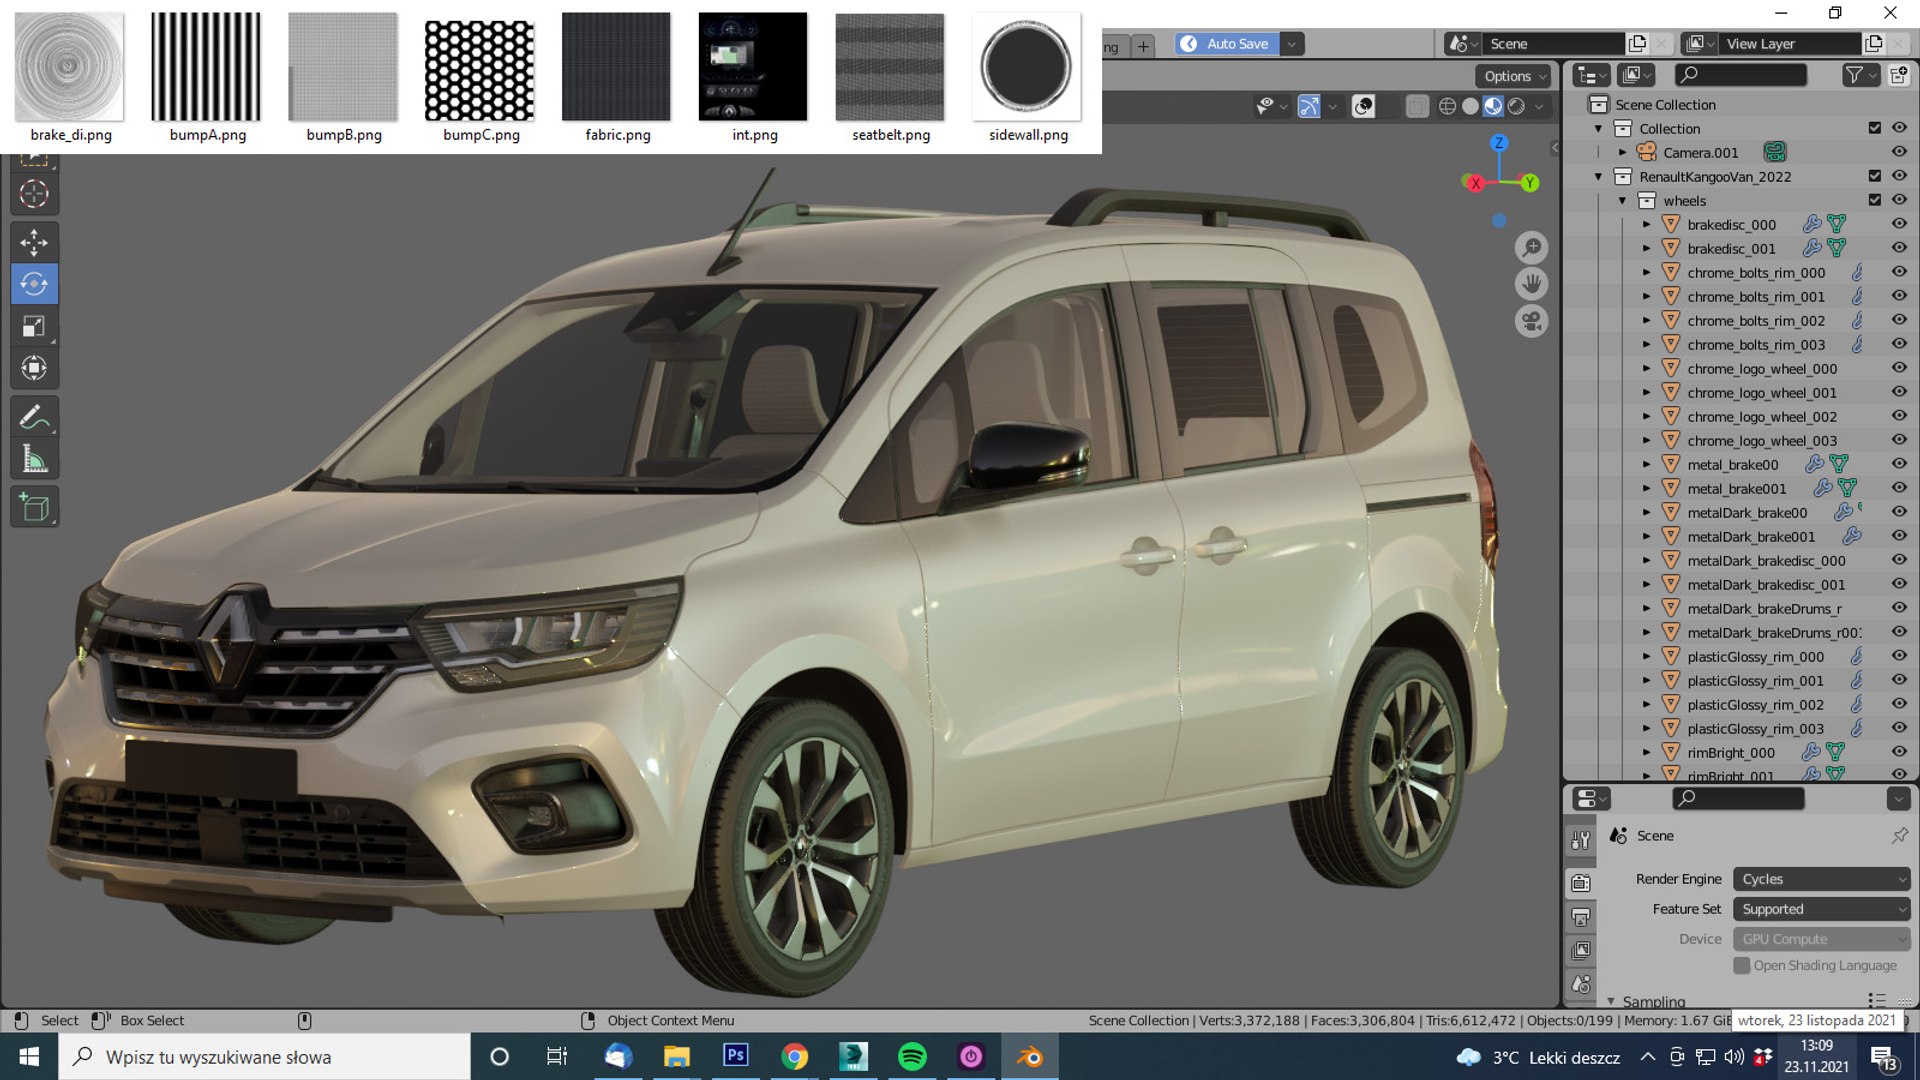Hide the Collection via eye icon
Viewport: 1920px width, 1080px height.
(1899, 128)
